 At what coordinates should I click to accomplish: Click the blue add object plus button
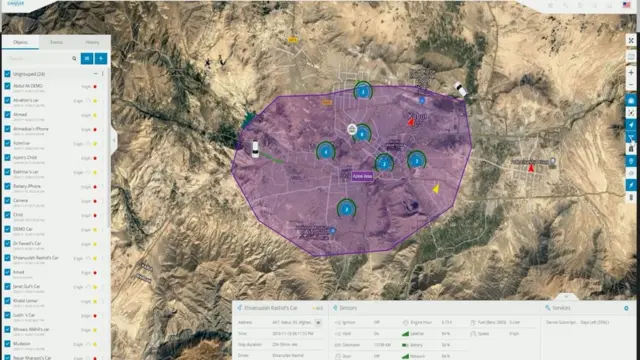[x=101, y=58]
